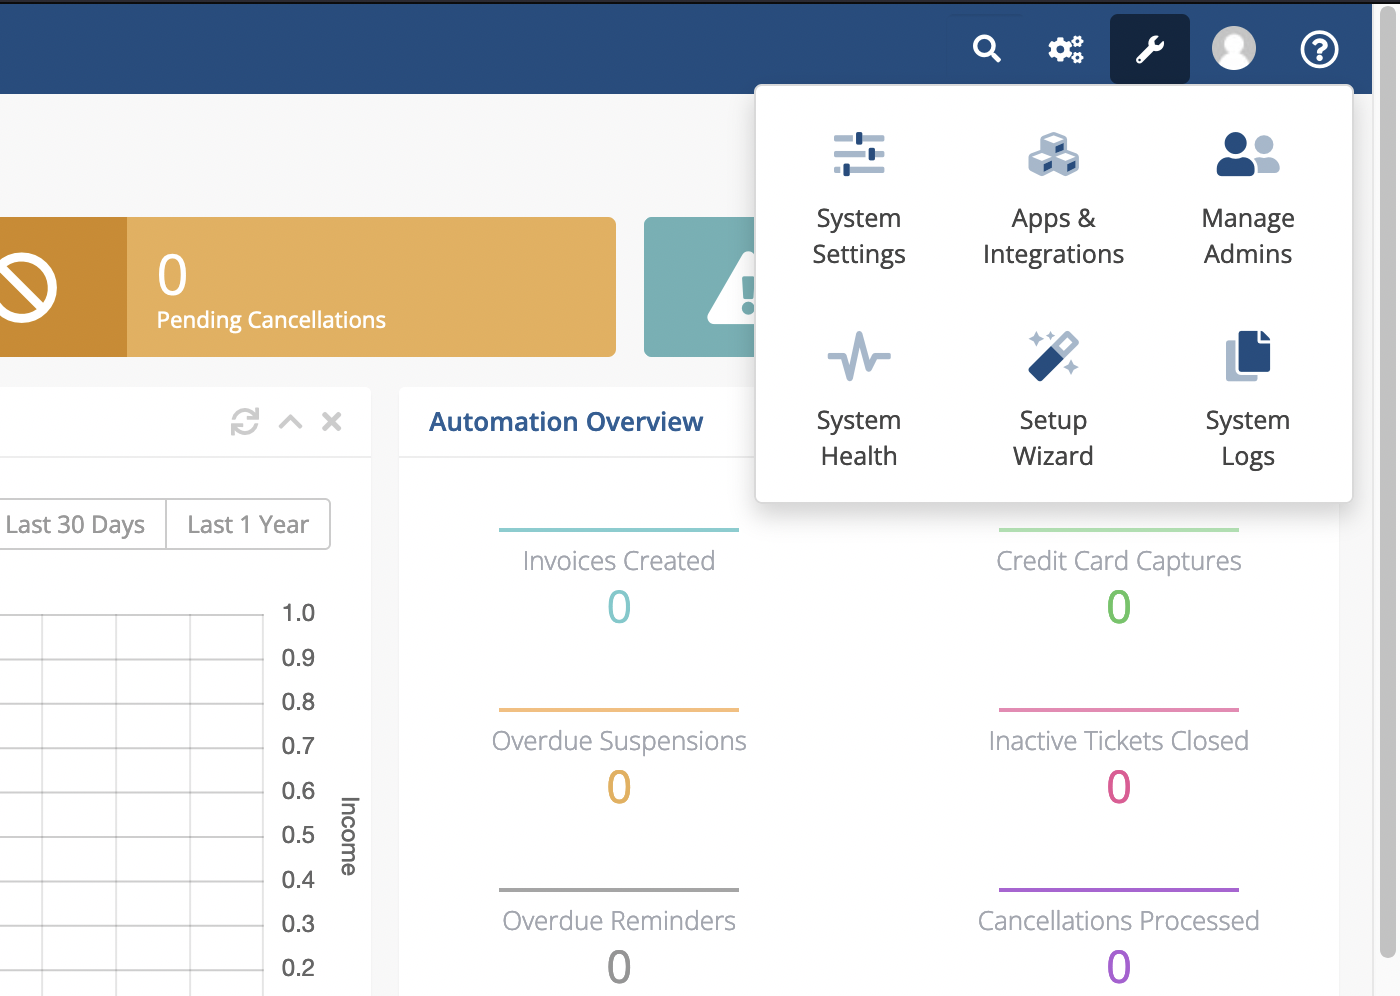Toggle the wrench utilities menu

pos(1150,49)
